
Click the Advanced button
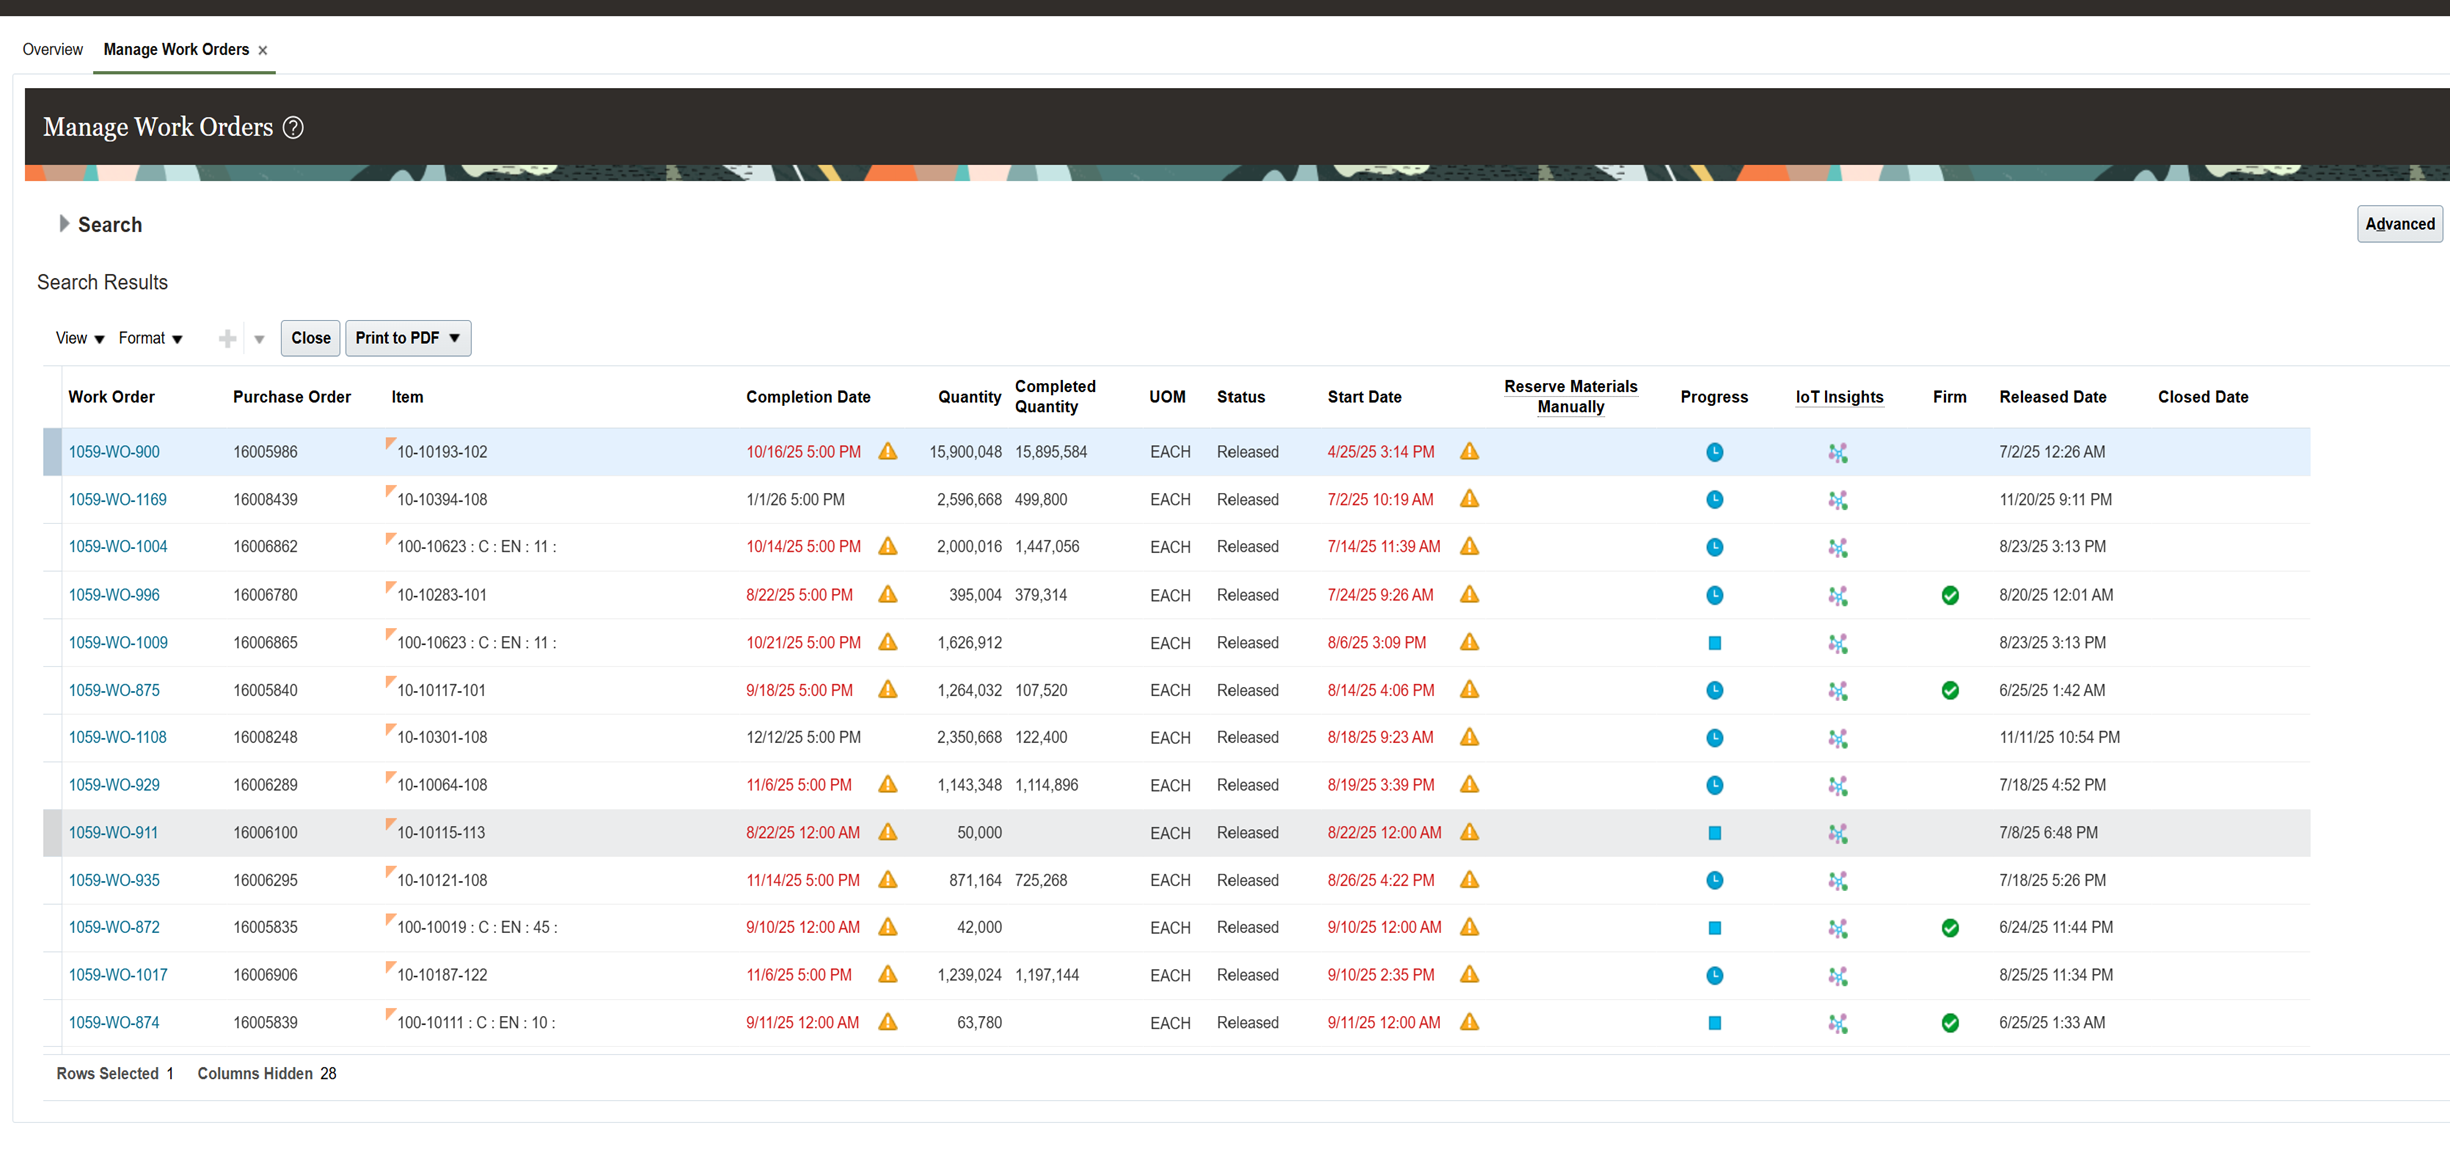pyautogui.click(x=2400, y=224)
